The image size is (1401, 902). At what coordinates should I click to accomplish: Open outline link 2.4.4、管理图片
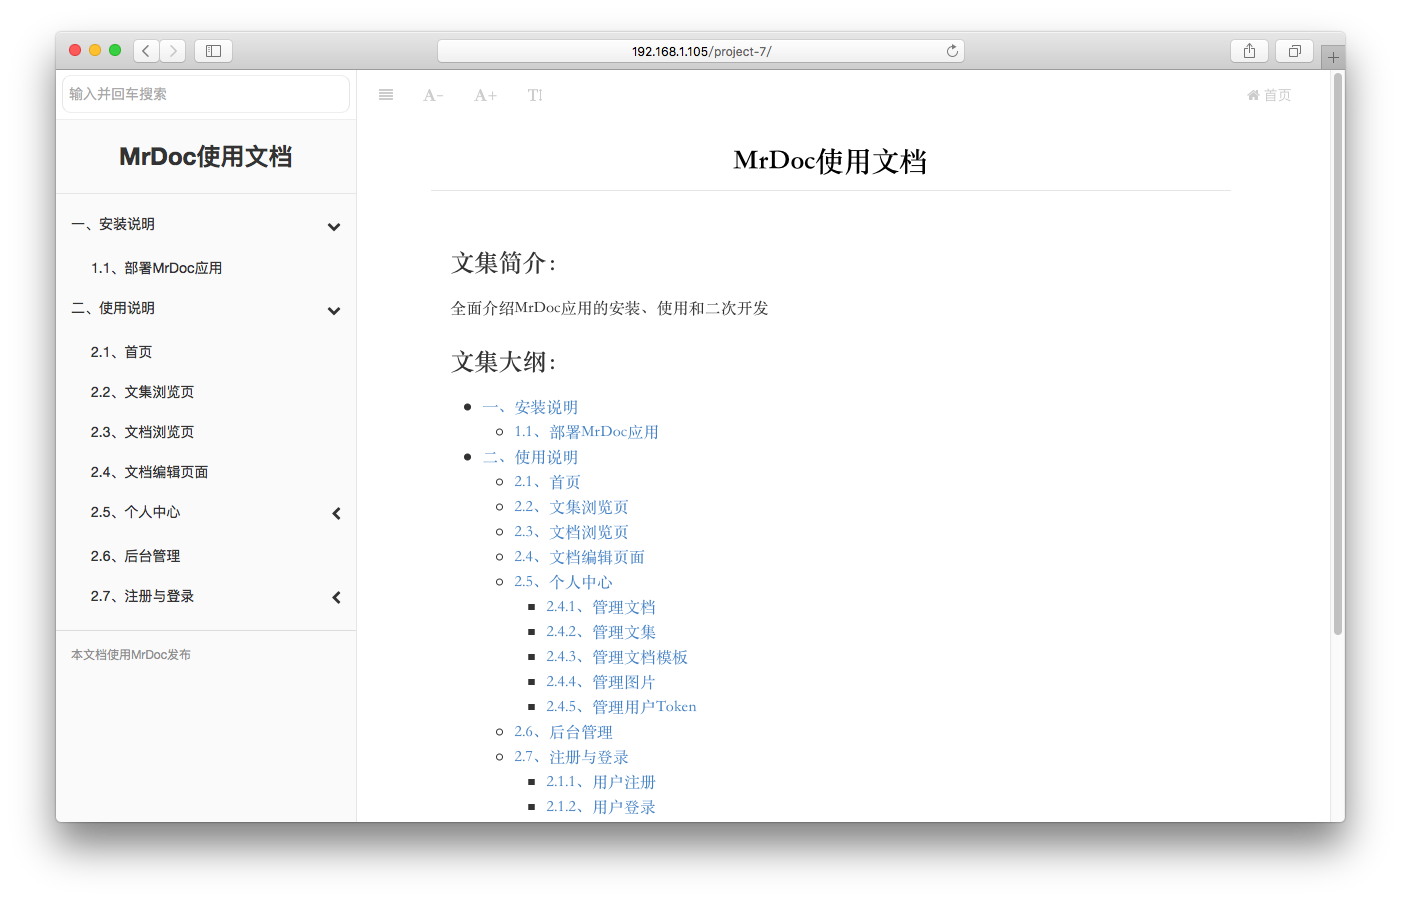(x=601, y=682)
